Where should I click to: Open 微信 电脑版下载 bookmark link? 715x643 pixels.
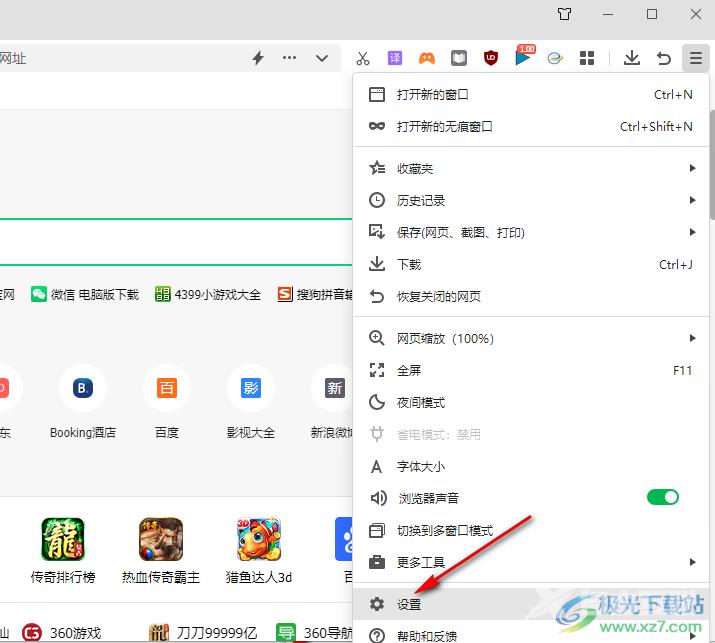pos(85,295)
